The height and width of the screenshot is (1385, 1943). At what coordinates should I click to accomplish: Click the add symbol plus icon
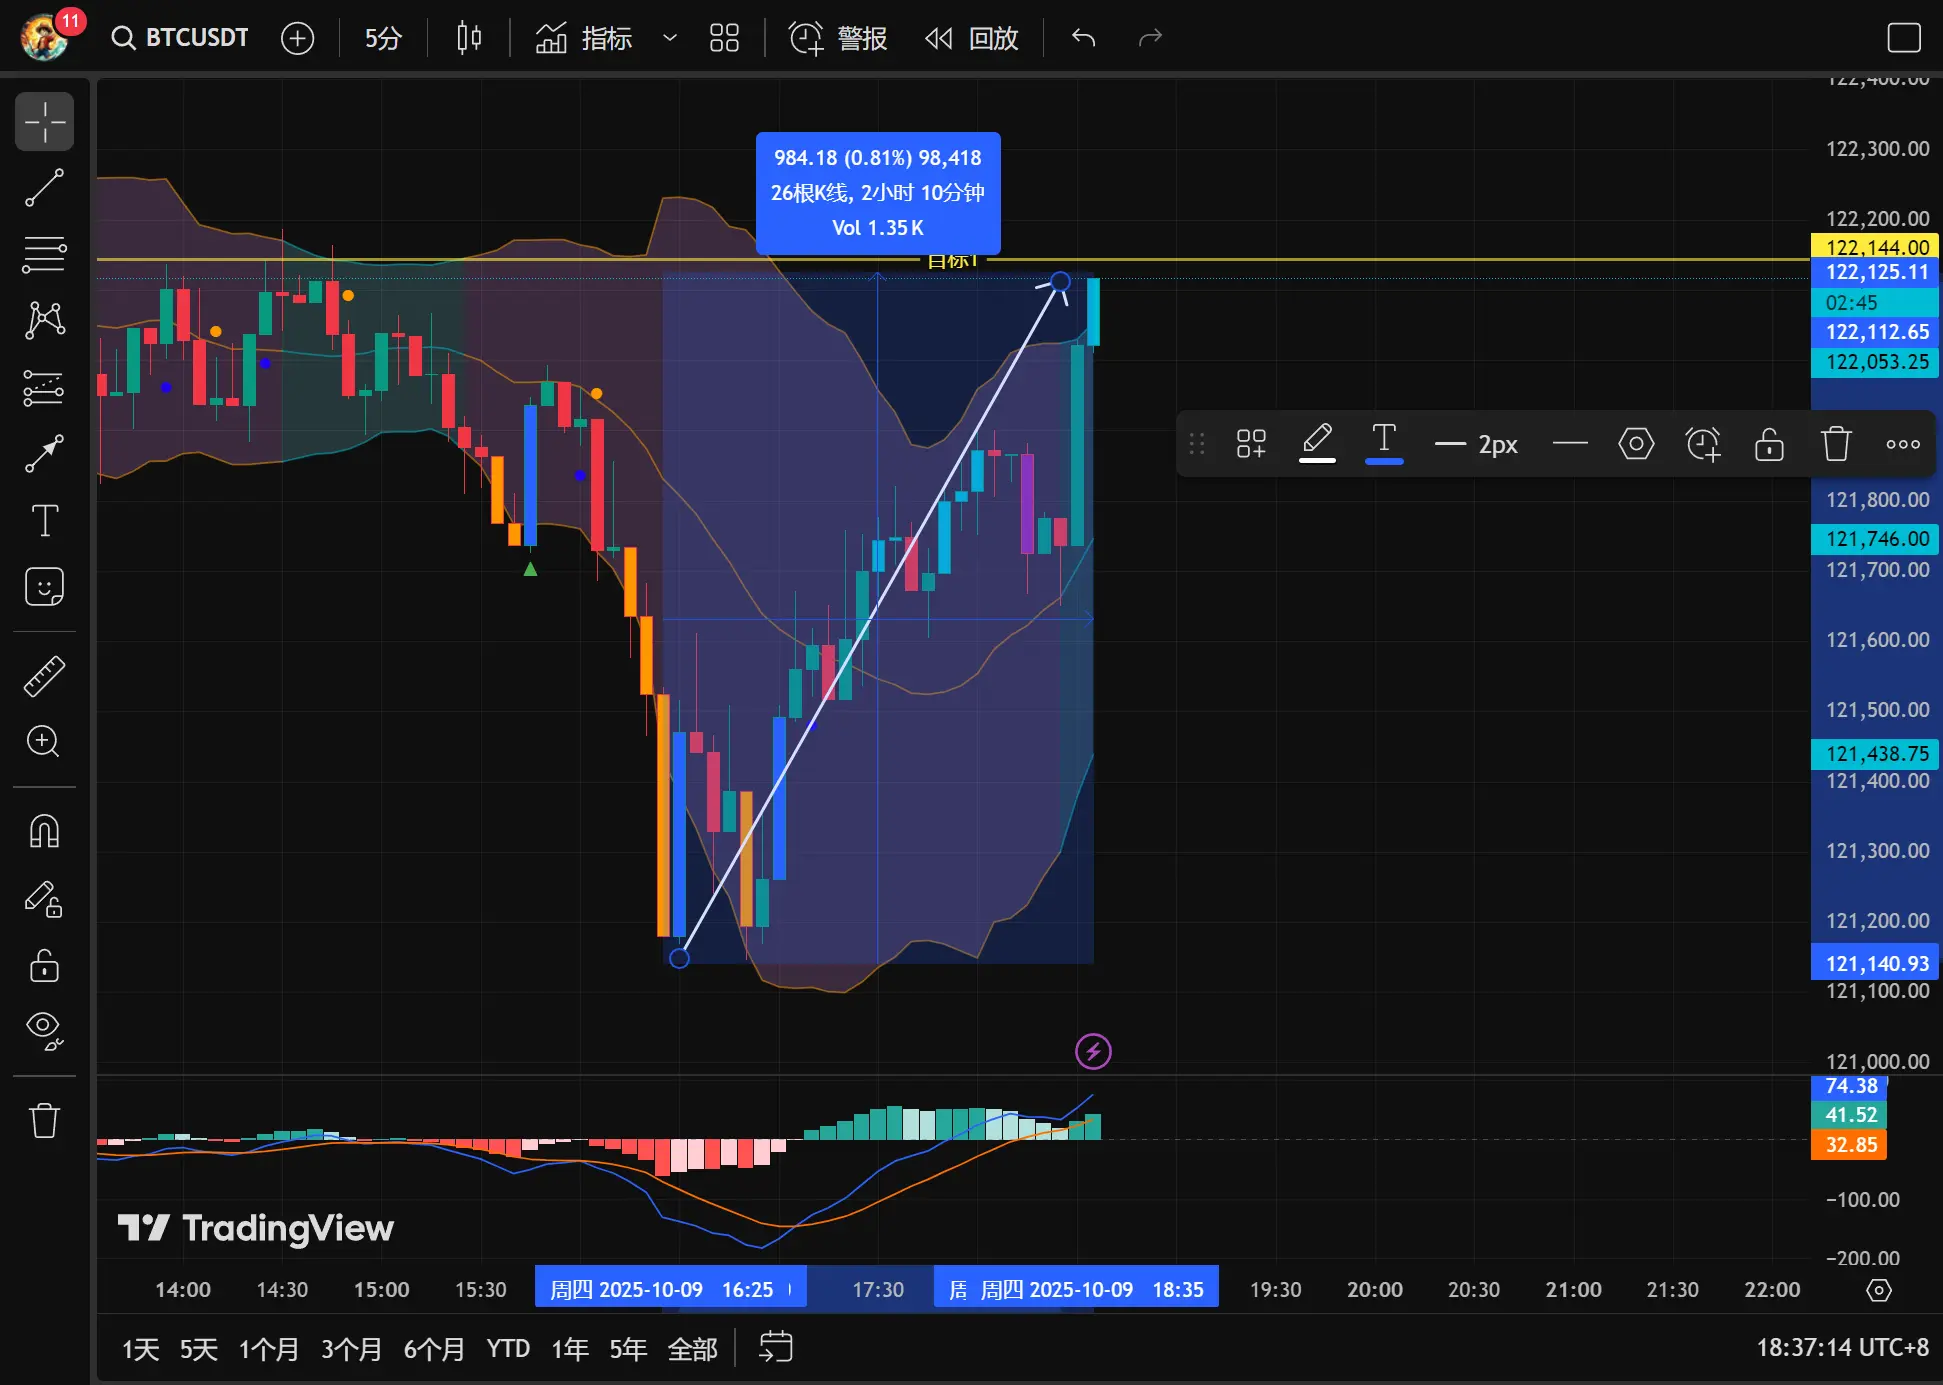click(x=297, y=39)
